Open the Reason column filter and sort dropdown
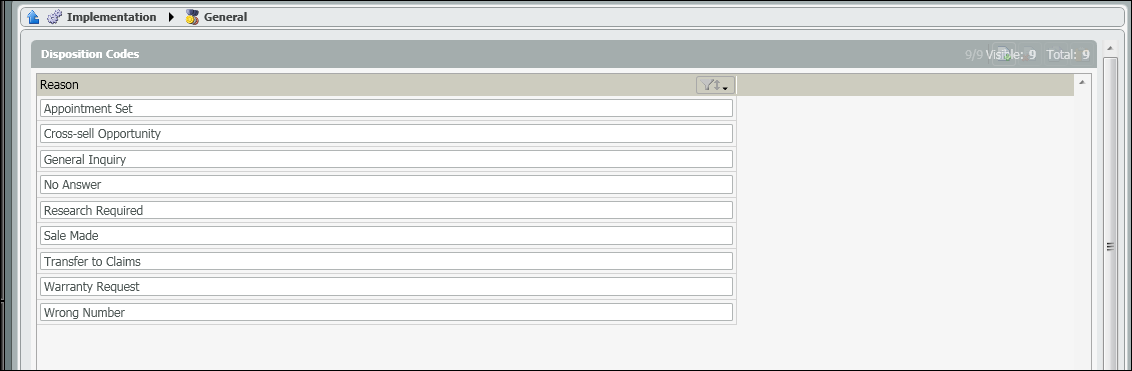This screenshot has height=371, width=1132. pyautogui.click(x=715, y=85)
